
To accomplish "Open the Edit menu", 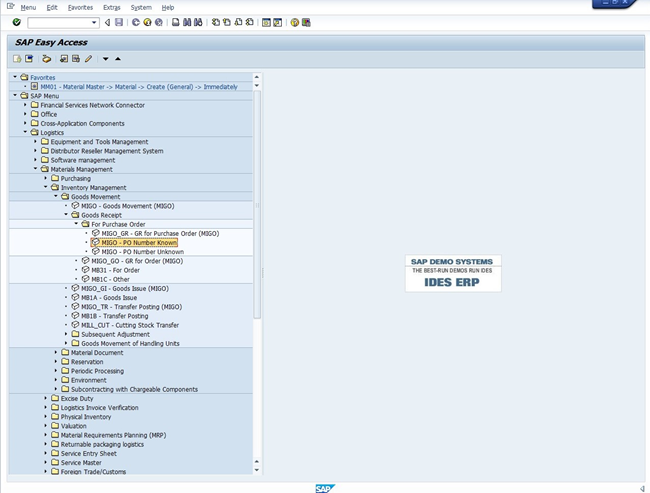I will tap(52, 7).
